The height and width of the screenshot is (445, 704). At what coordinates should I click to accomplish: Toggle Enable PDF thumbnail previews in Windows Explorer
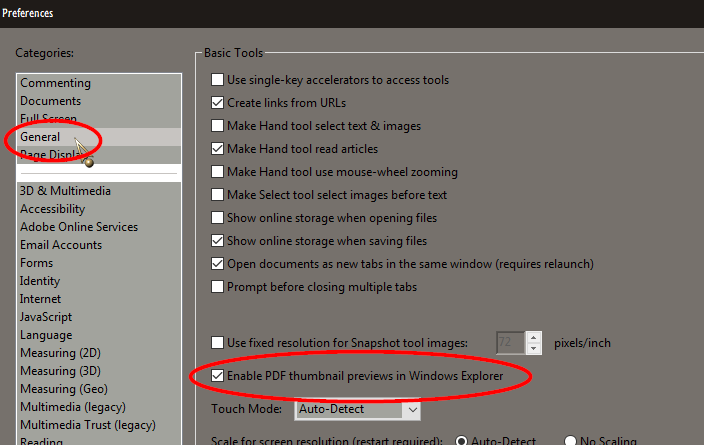click(x=217, y=376)
